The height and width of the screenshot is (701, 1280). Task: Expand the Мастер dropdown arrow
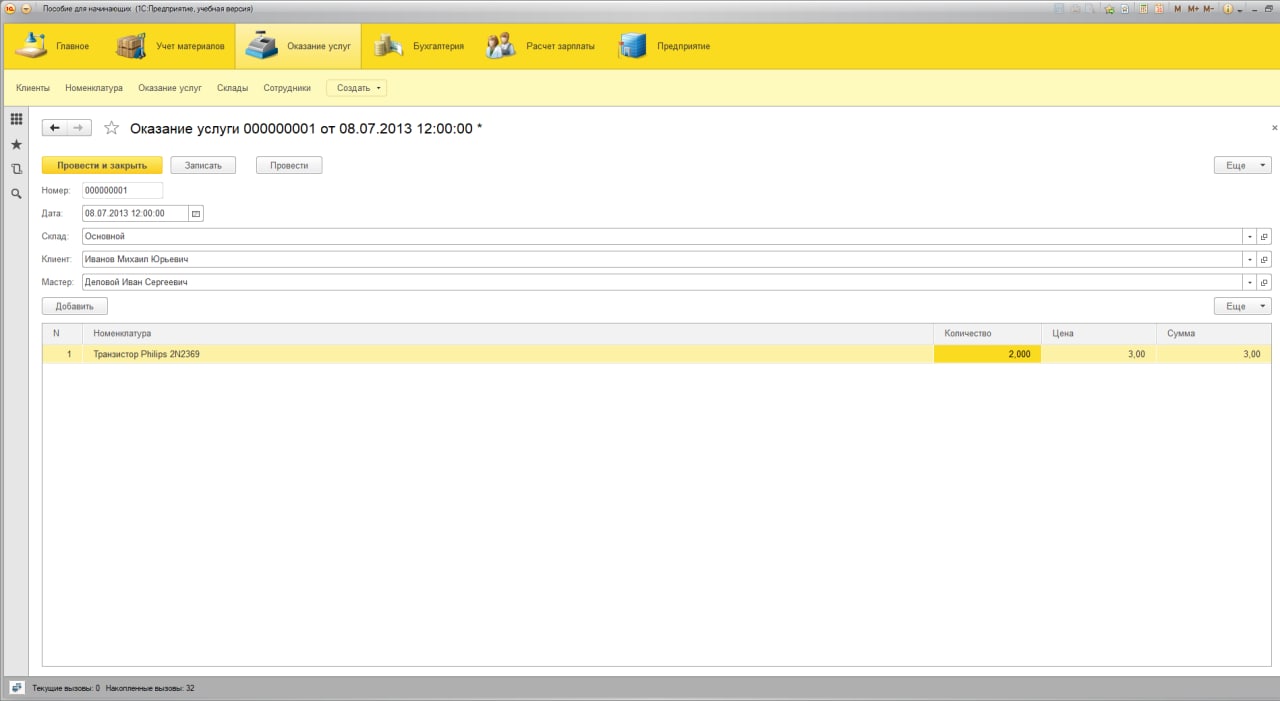point(1250,282)
